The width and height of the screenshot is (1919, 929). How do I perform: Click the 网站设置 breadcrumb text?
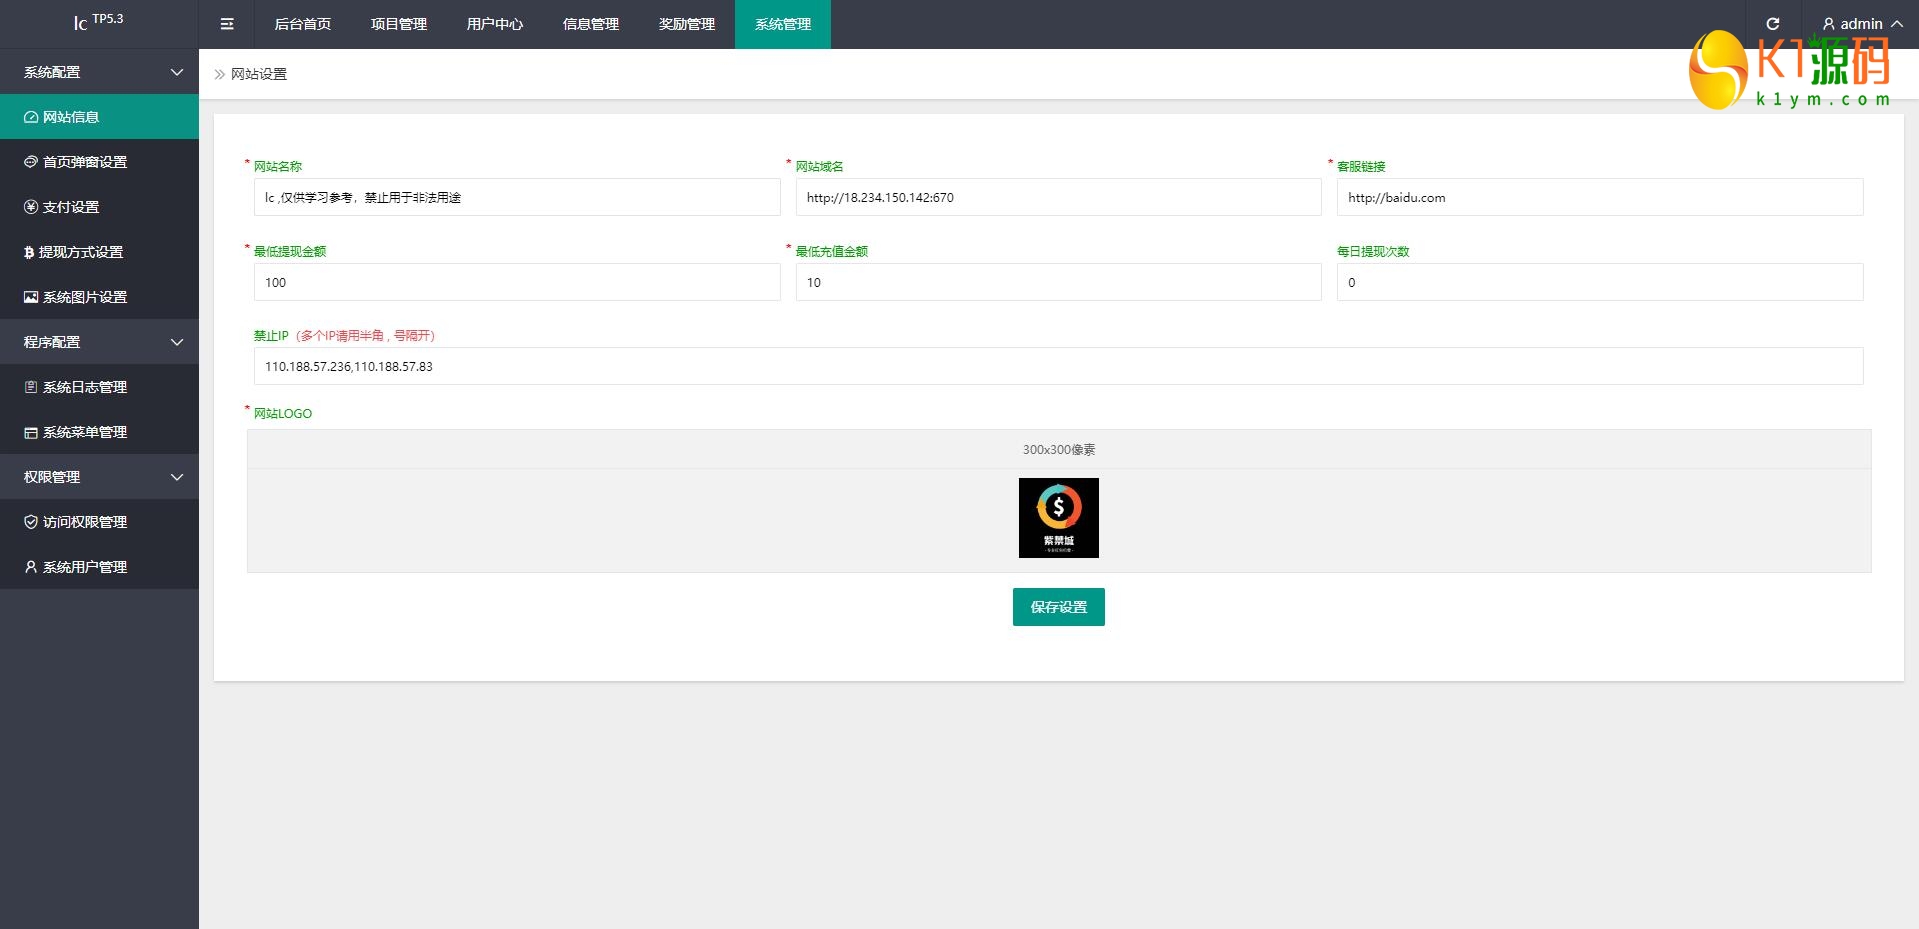pos(259,74)
